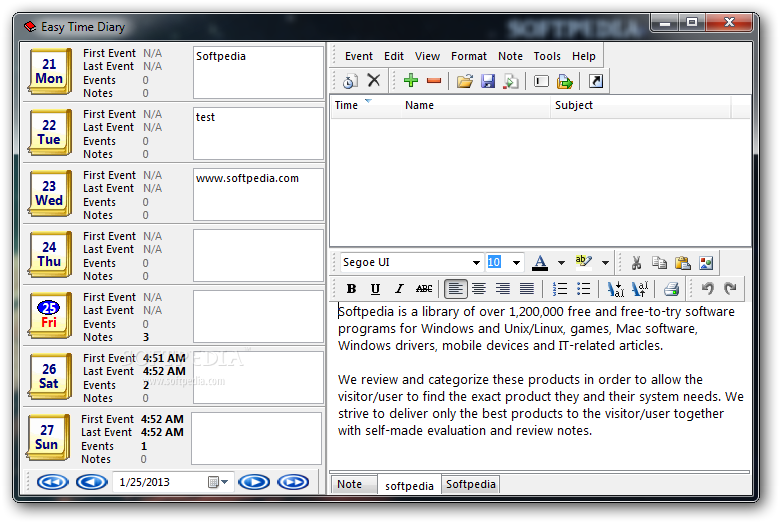780x523 pixels.
Task: Select the 21 Mon calendar icon
Action: pyautogui.click(x=49, y=72)
